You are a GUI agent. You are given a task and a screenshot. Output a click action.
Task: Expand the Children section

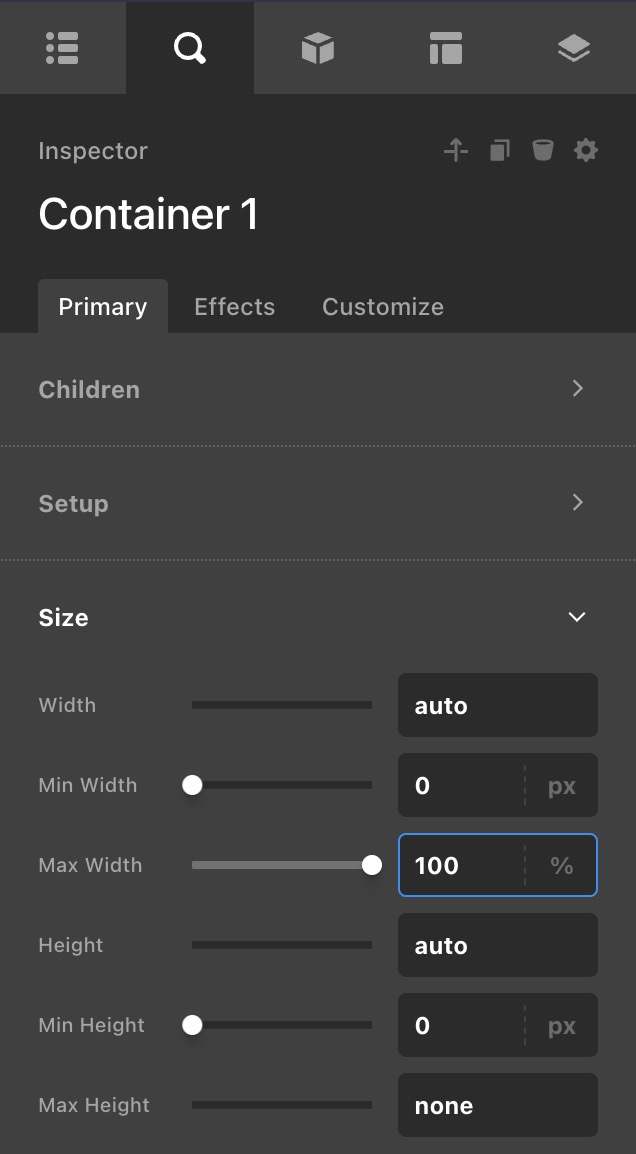(577, 389)
